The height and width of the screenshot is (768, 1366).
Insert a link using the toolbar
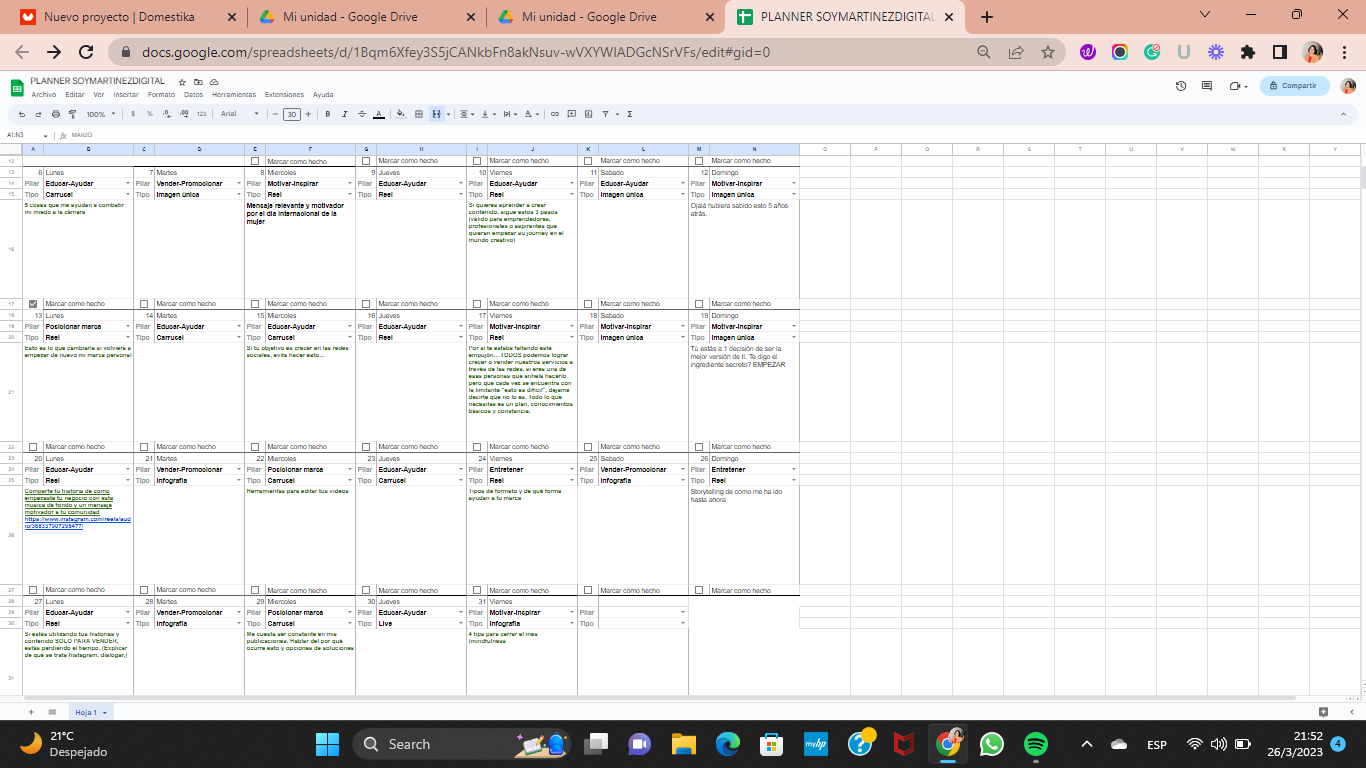[x=555, y=114]
